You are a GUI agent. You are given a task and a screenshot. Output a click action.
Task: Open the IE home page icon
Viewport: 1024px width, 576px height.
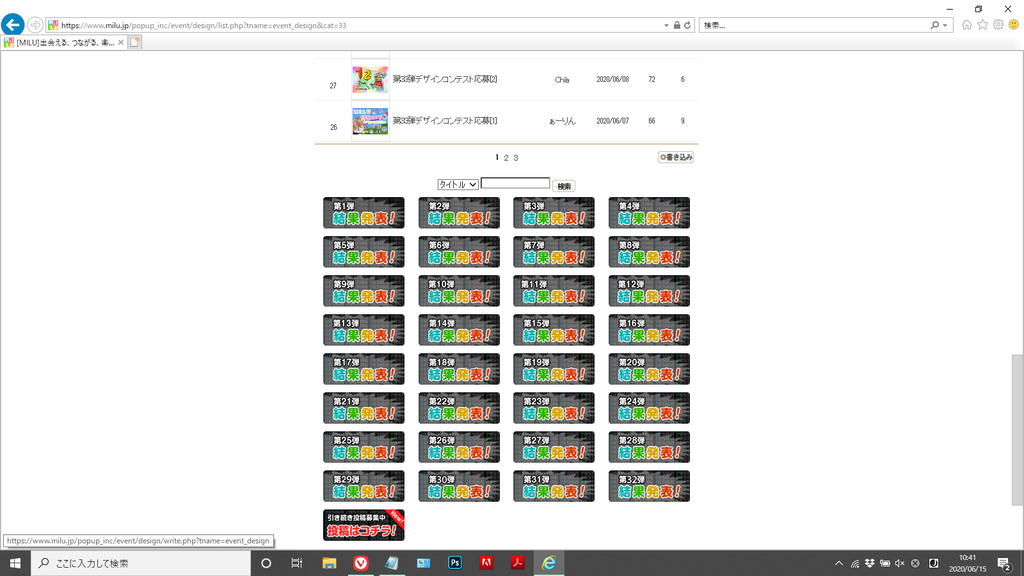coord(967,25)
